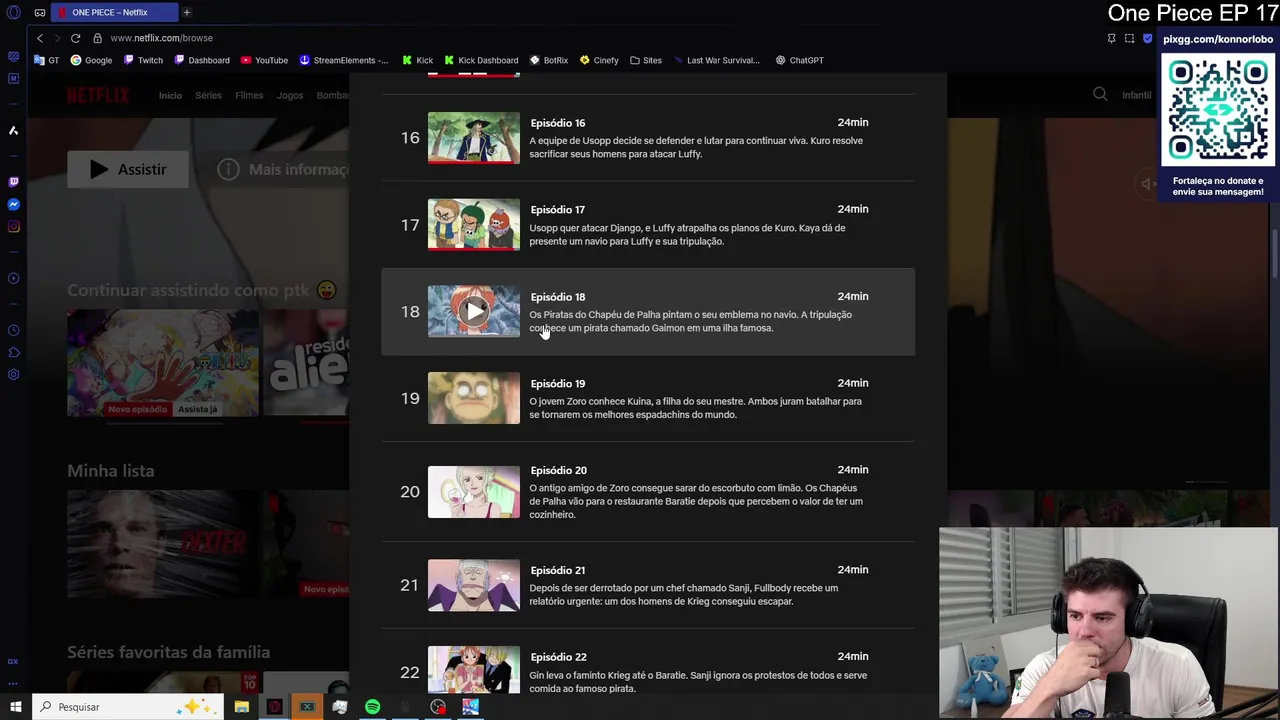Image resolution: width=1280 pixels, height=720 pixels.
Task: Select Episódio 16 thumbnail
Action: point(474,137)
